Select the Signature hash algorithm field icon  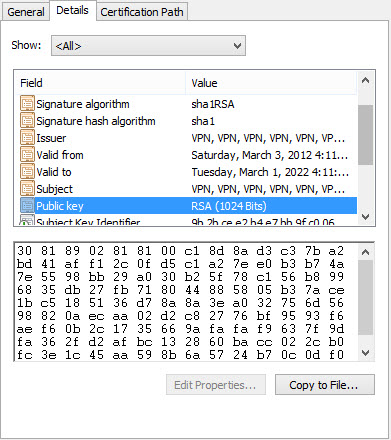[x=27, y=121]
